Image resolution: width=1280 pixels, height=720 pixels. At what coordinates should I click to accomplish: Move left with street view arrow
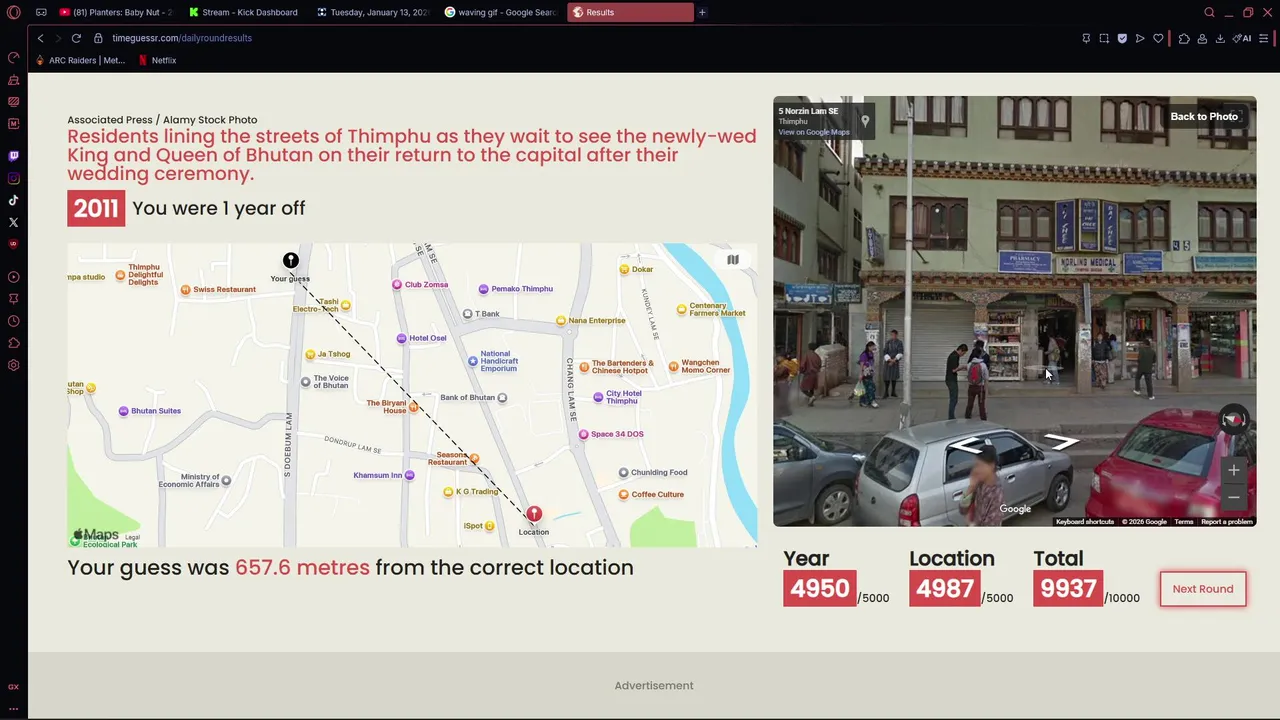(x=965, y=446)
